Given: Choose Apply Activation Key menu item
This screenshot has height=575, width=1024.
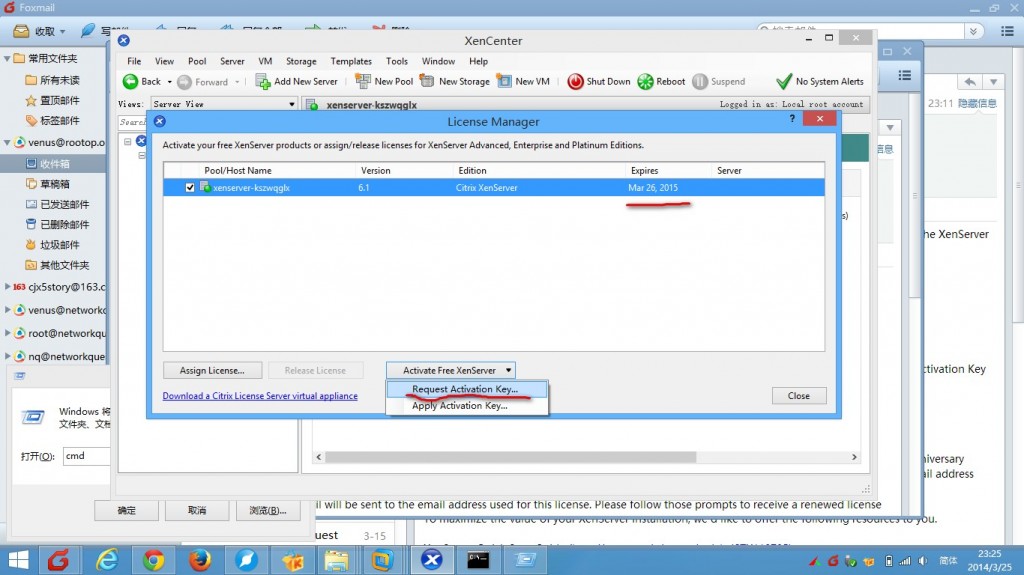Looking at the screenshot, I should (x=466, y=406).
